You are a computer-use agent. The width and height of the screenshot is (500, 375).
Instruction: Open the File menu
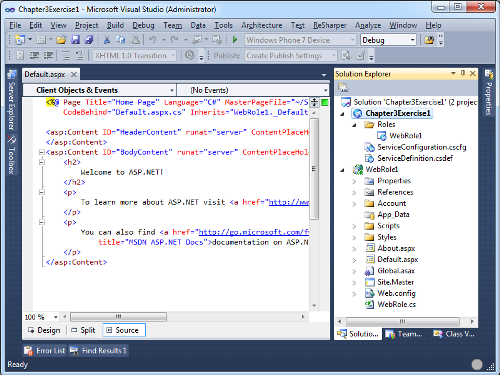click(x=15, y=25)
